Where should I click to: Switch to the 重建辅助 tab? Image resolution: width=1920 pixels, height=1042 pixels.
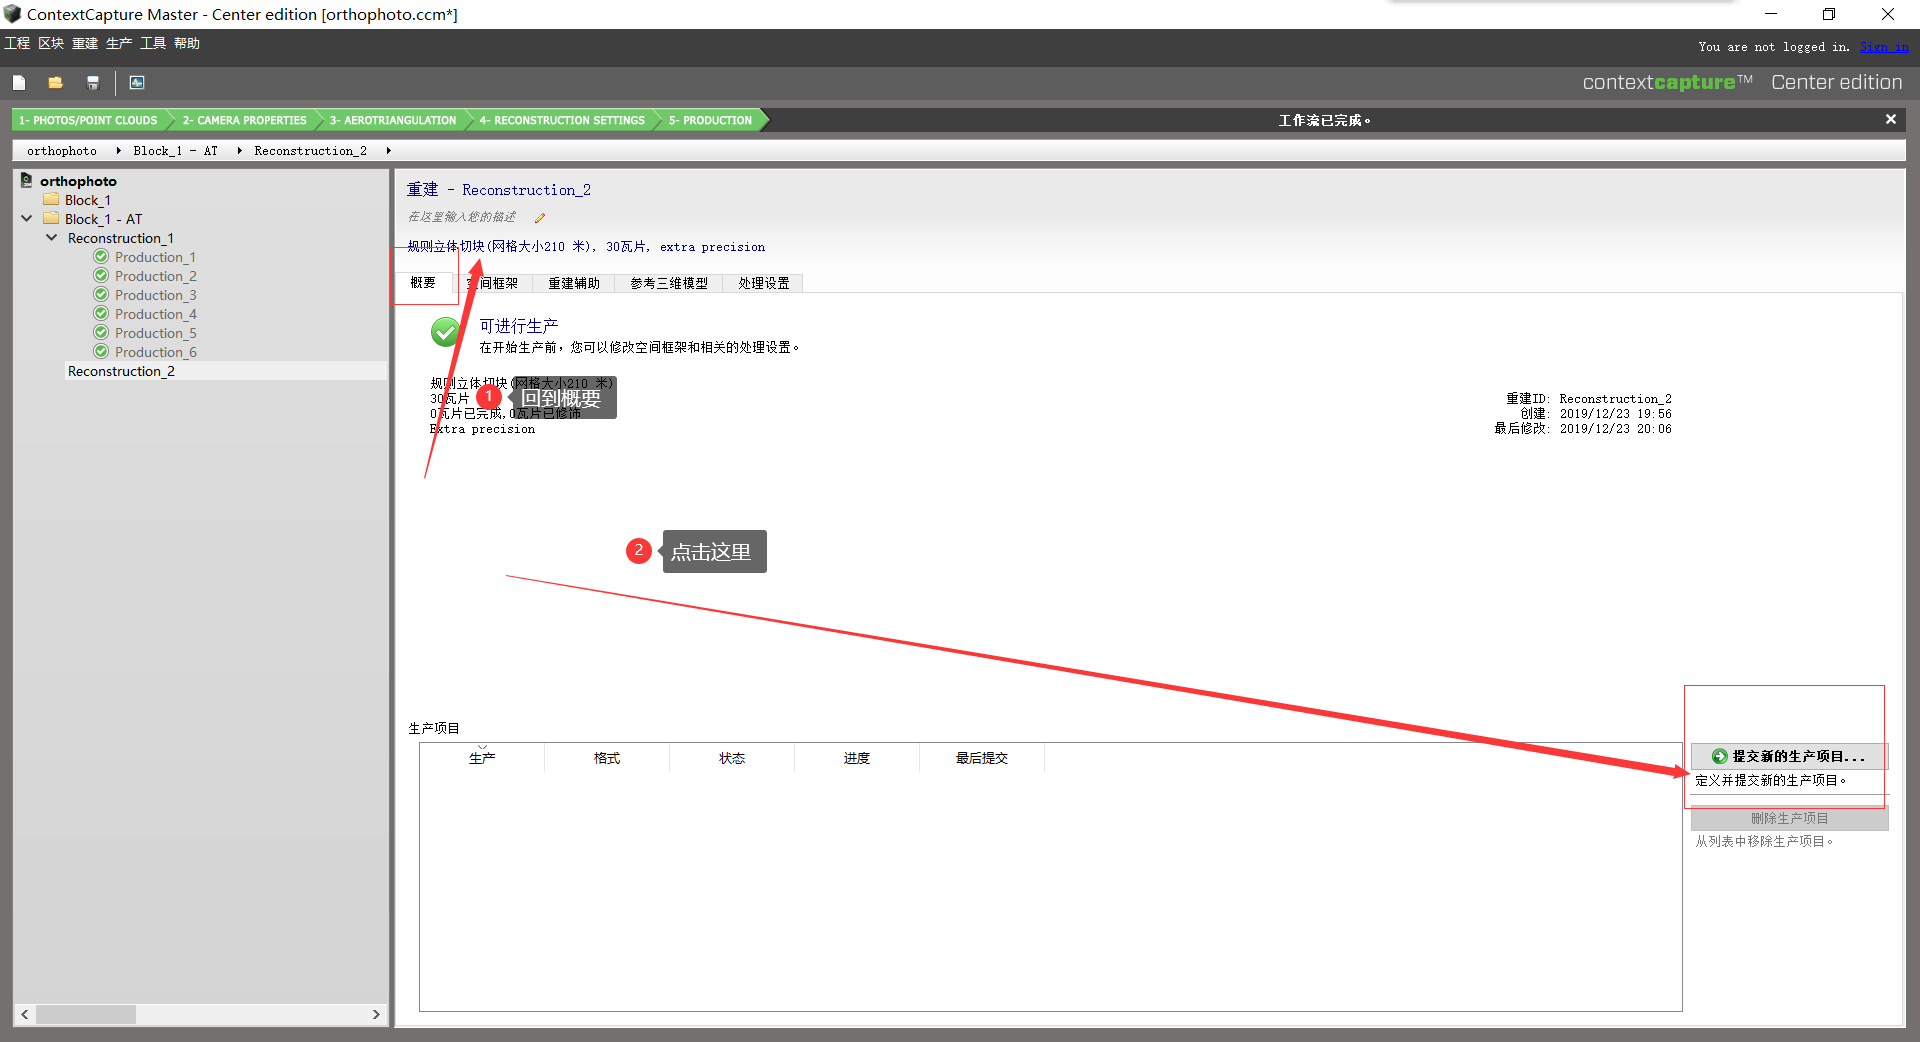[x=574, y=284]
